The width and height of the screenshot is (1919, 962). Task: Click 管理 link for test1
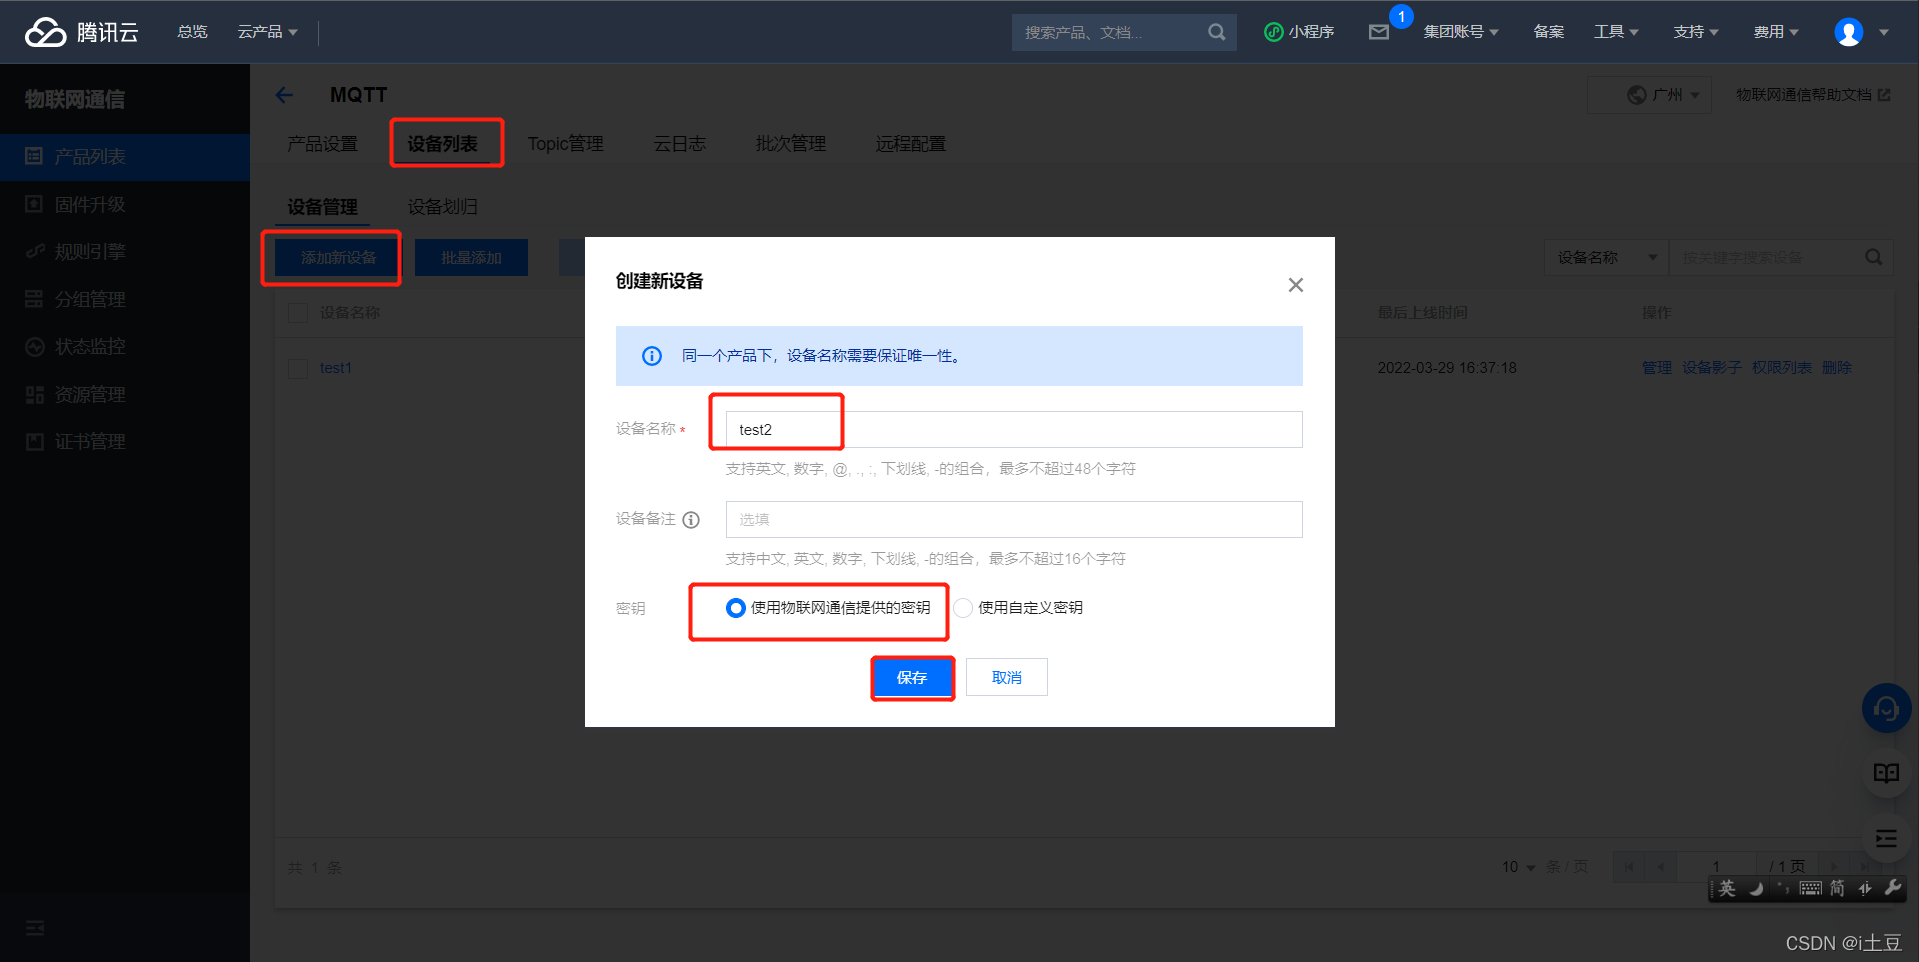[1657, 368]
